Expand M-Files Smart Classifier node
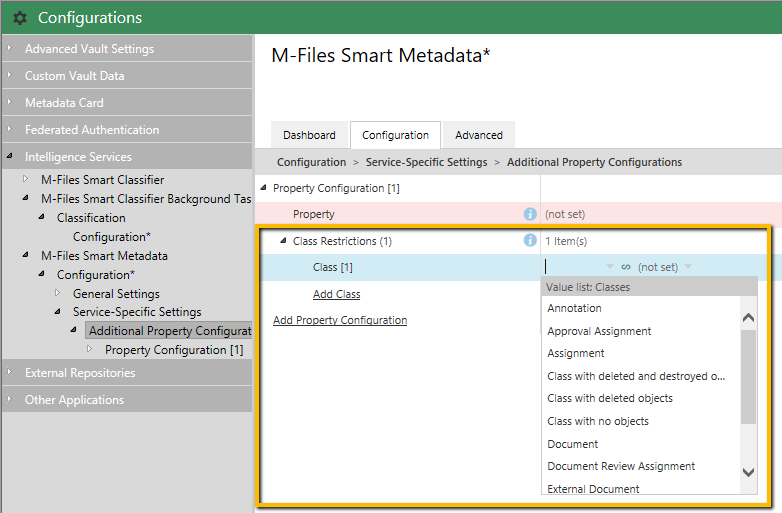 point(25,178)
